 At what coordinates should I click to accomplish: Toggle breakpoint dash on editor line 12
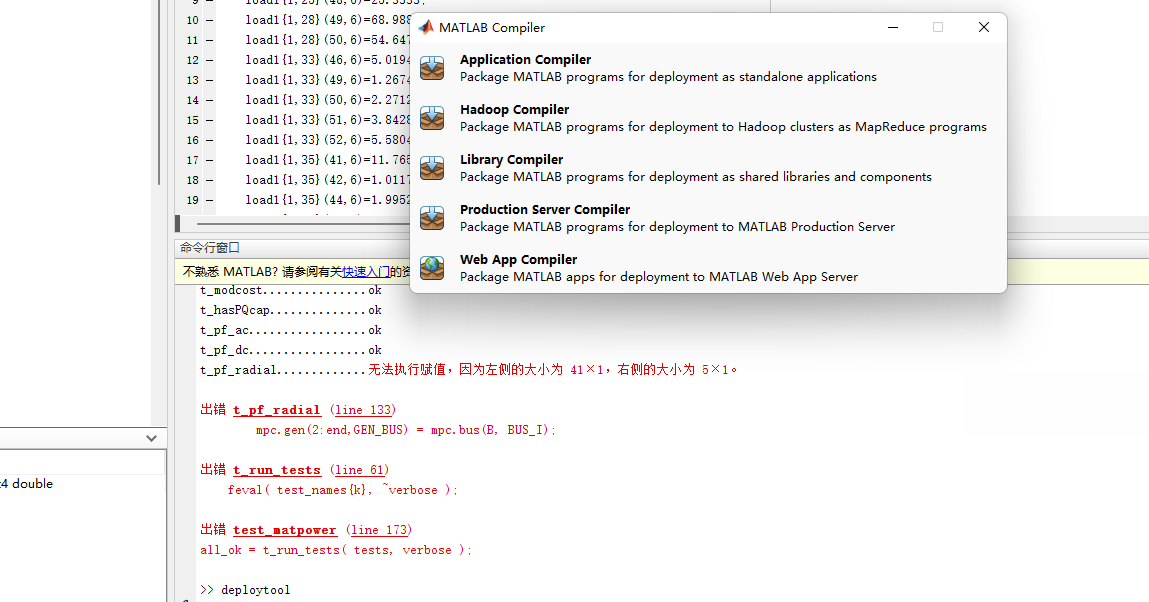210,60
